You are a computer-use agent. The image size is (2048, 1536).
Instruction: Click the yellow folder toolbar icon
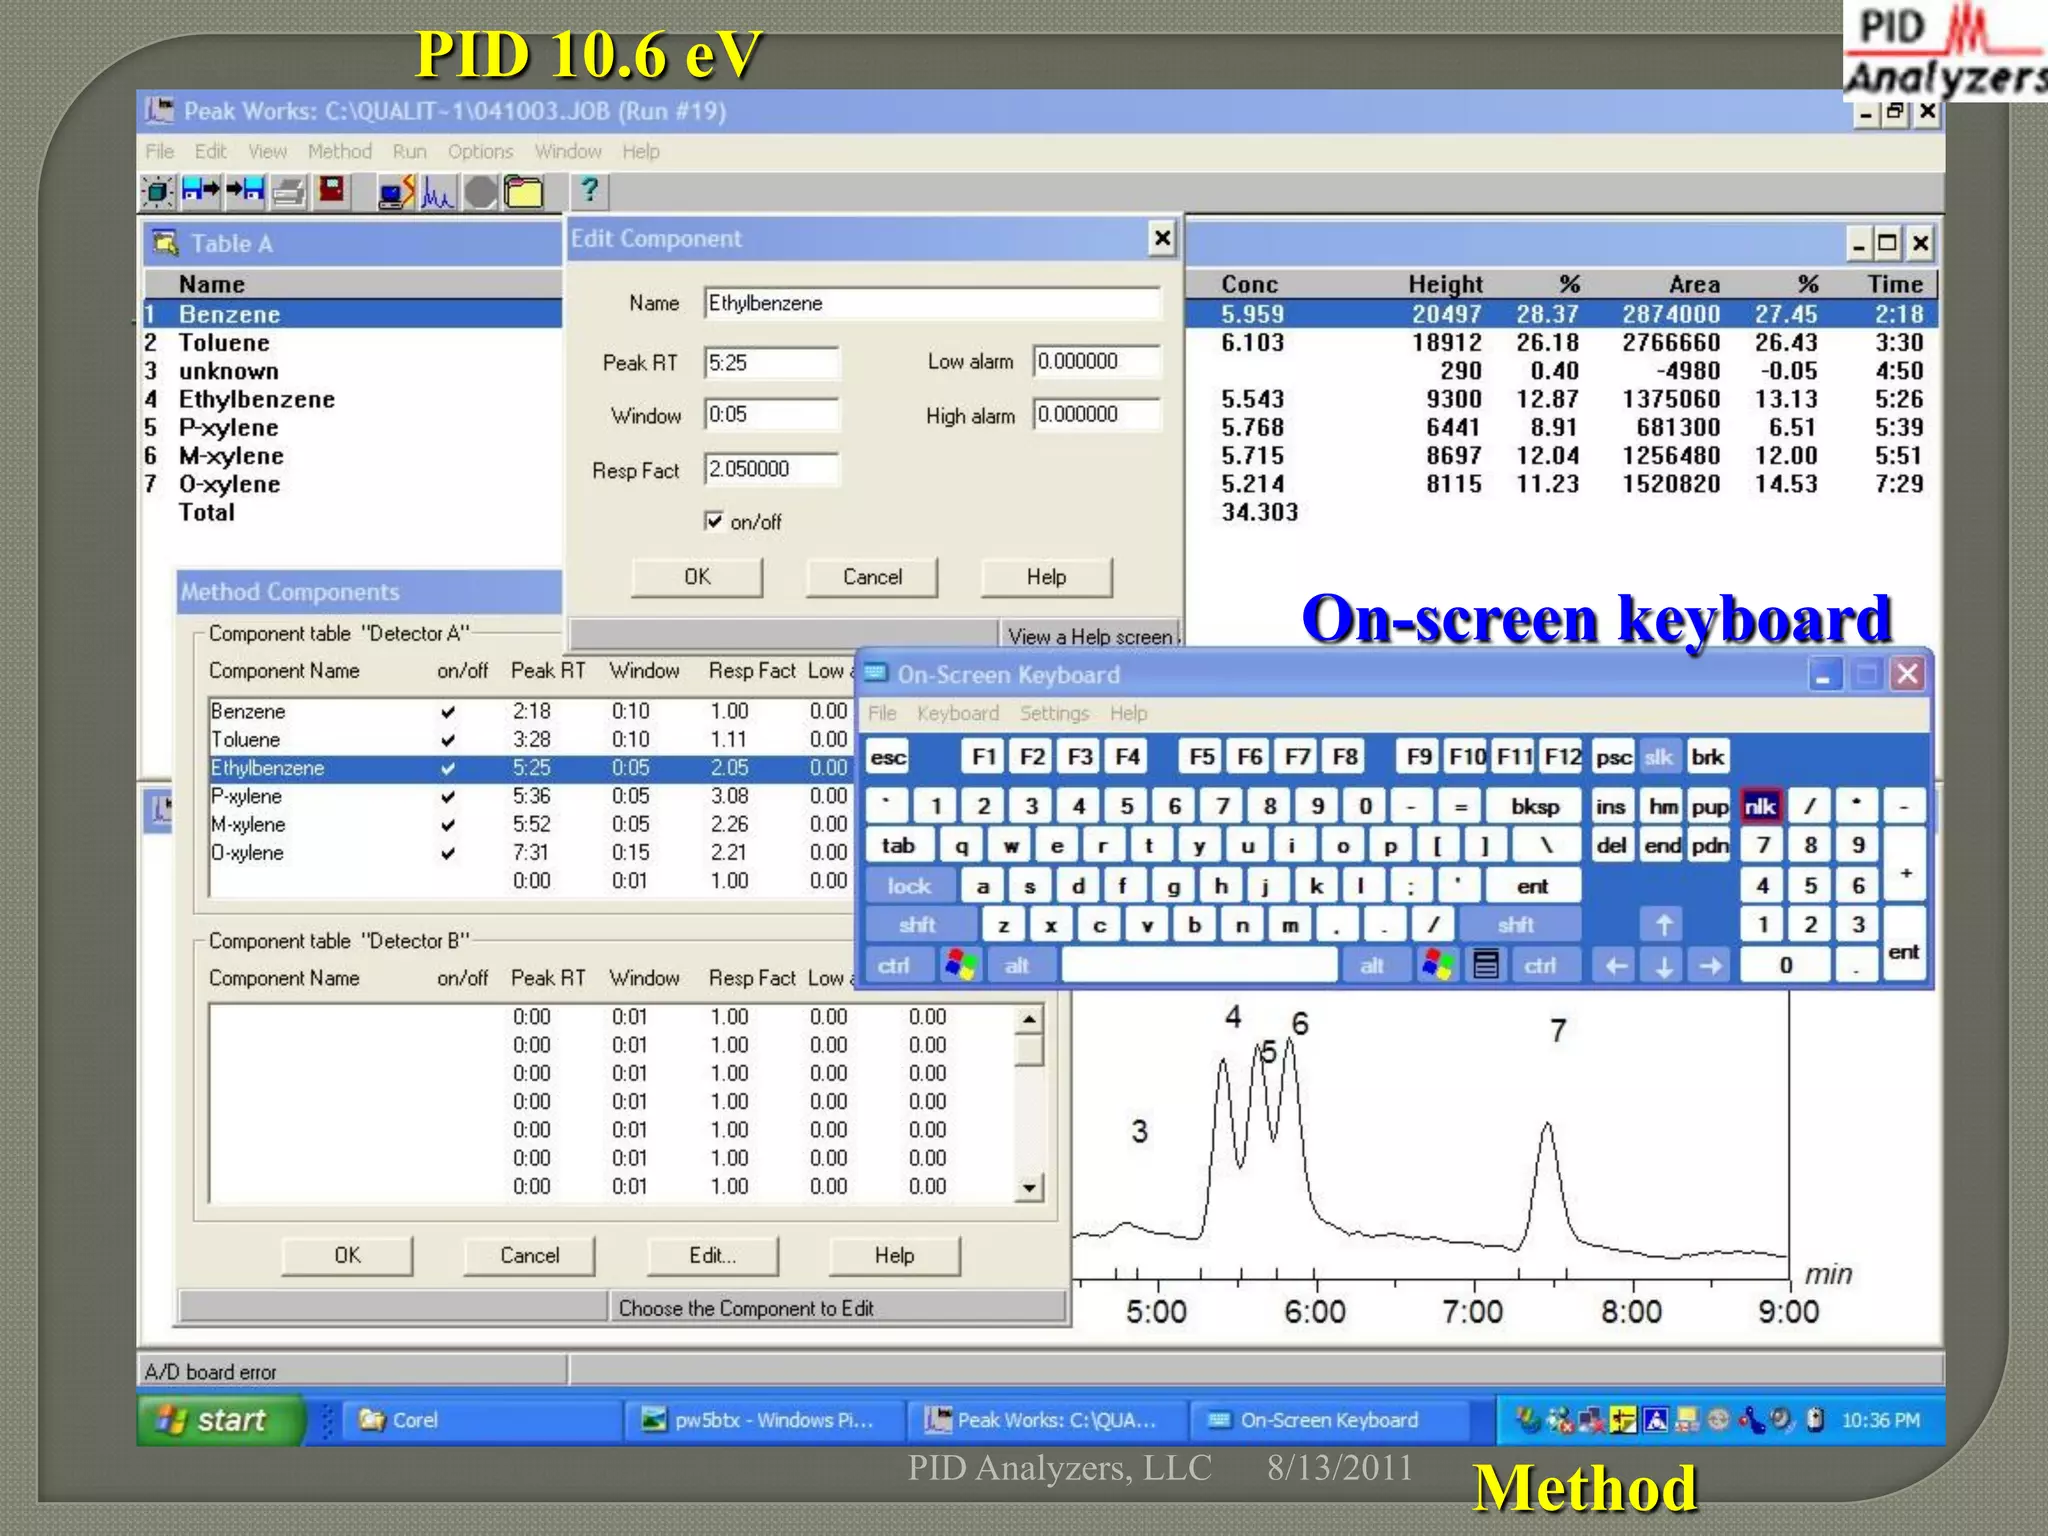[x=523, y=191]
